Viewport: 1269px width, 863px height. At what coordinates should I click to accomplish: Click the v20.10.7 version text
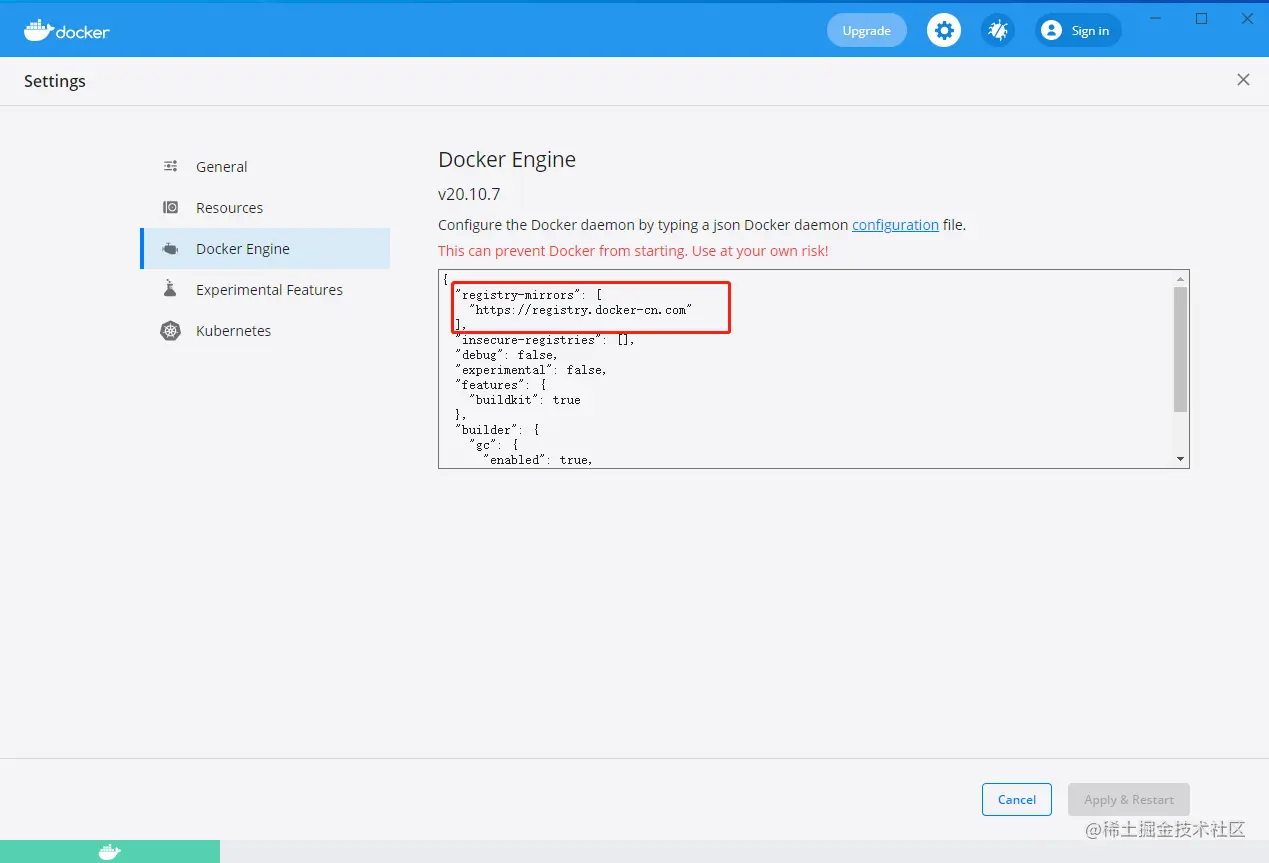coord(469,194)
